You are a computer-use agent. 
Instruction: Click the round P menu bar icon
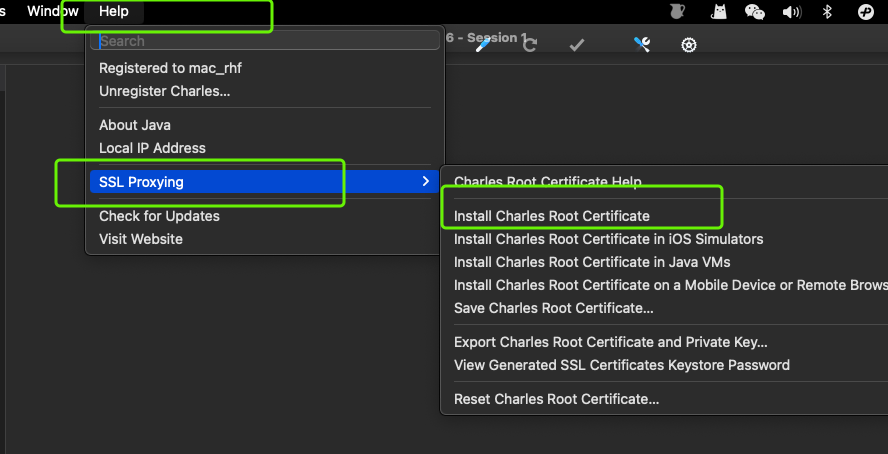pos(866,12)
